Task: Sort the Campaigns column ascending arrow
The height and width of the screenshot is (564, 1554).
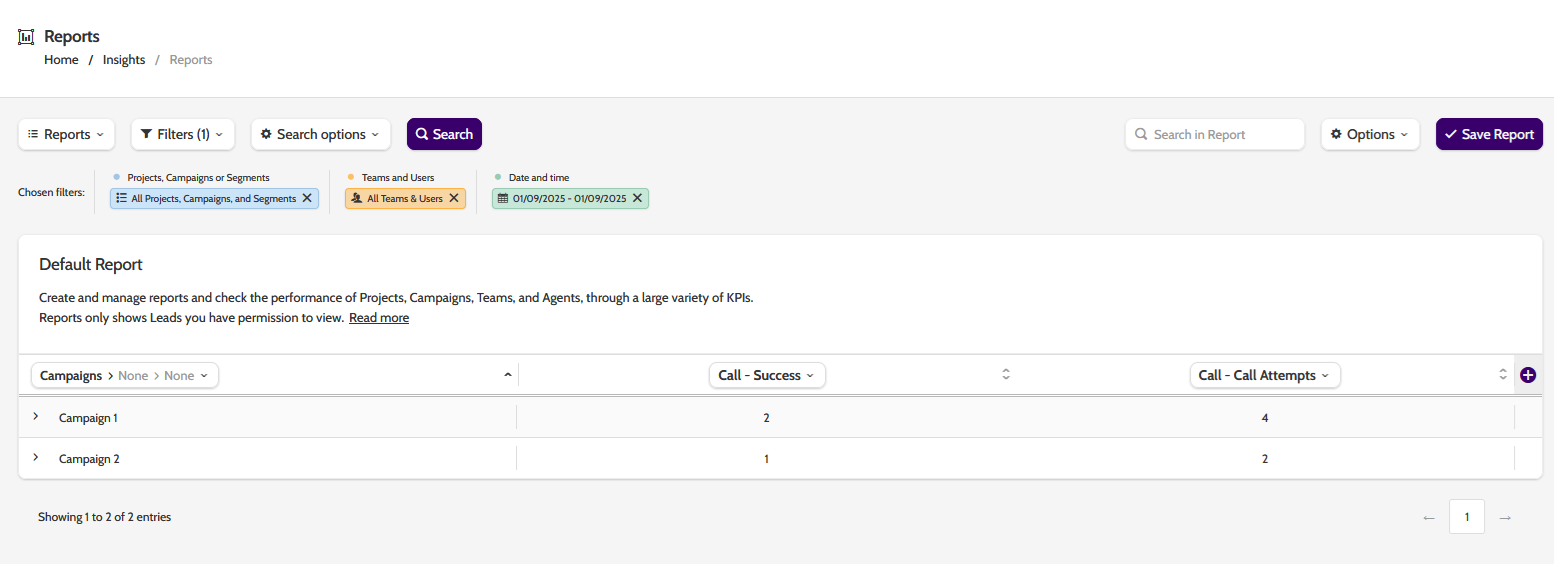Action: 507,375
